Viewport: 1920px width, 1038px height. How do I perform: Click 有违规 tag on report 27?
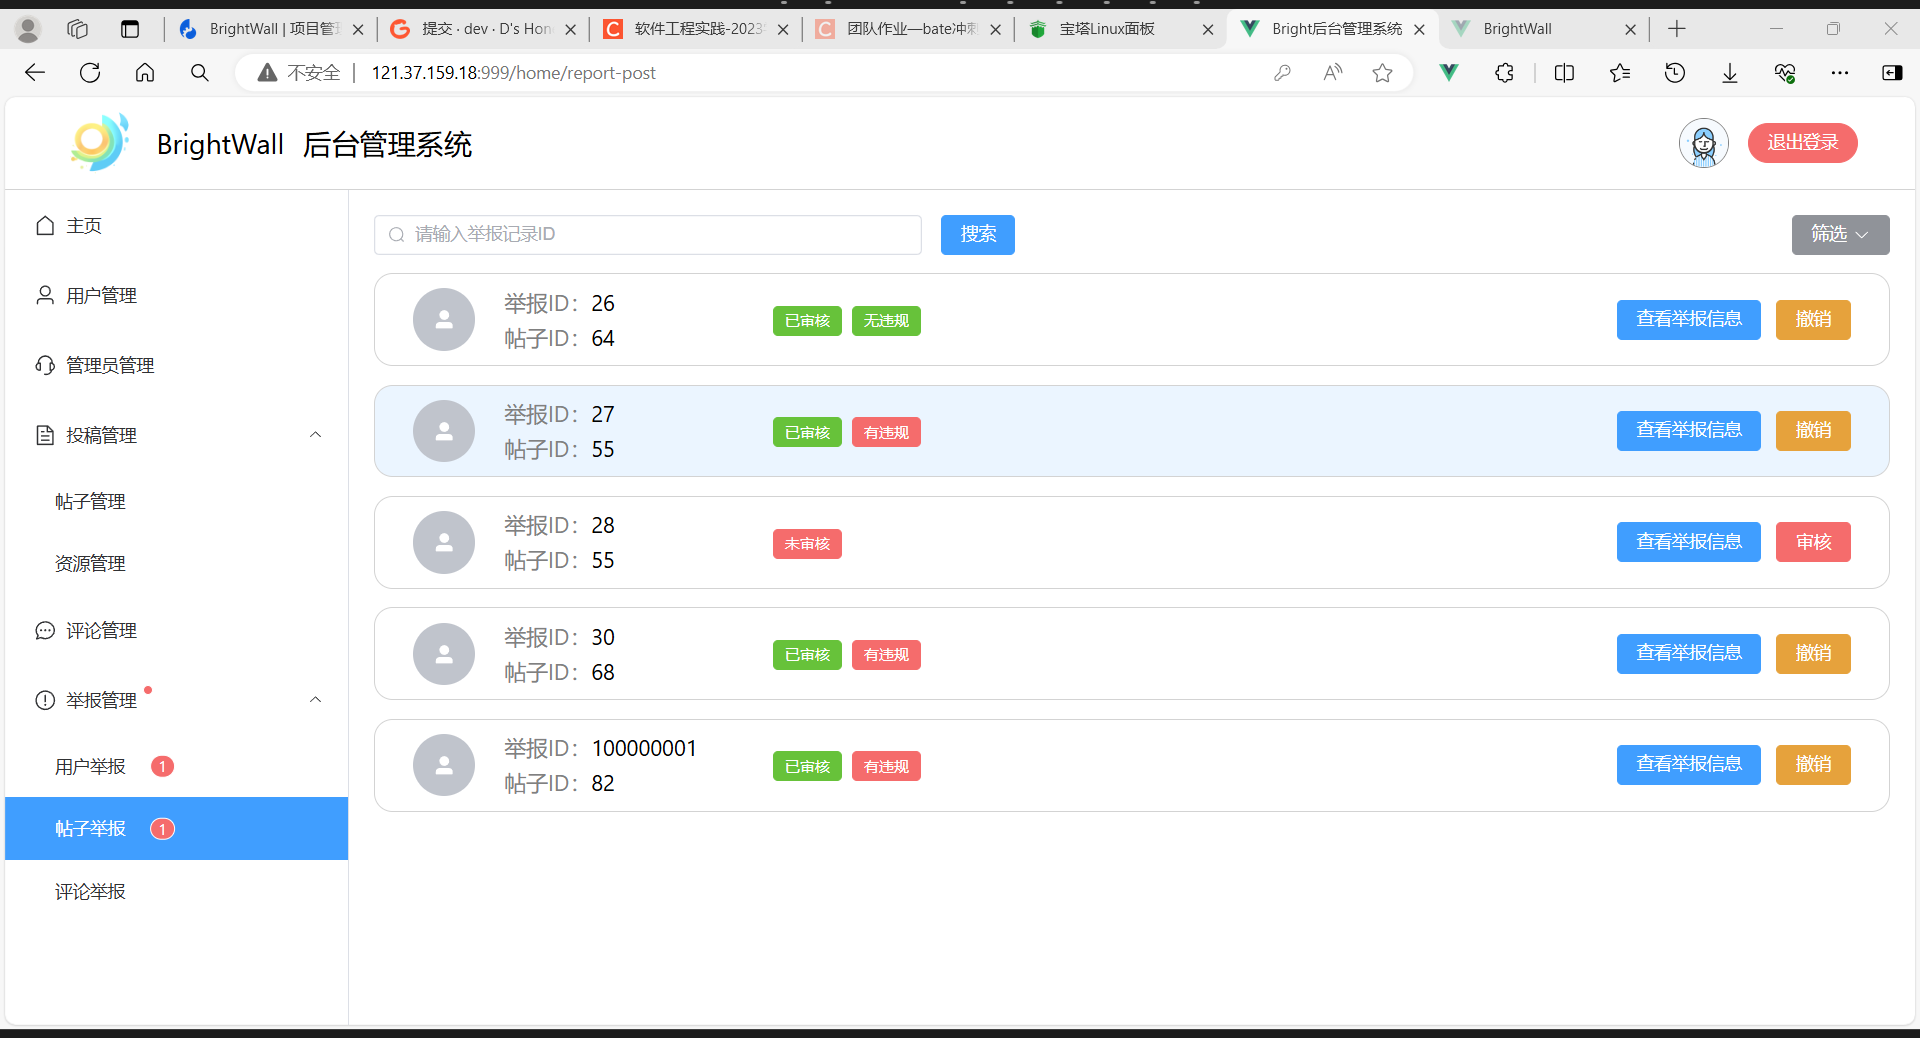[x=886, y=433]
